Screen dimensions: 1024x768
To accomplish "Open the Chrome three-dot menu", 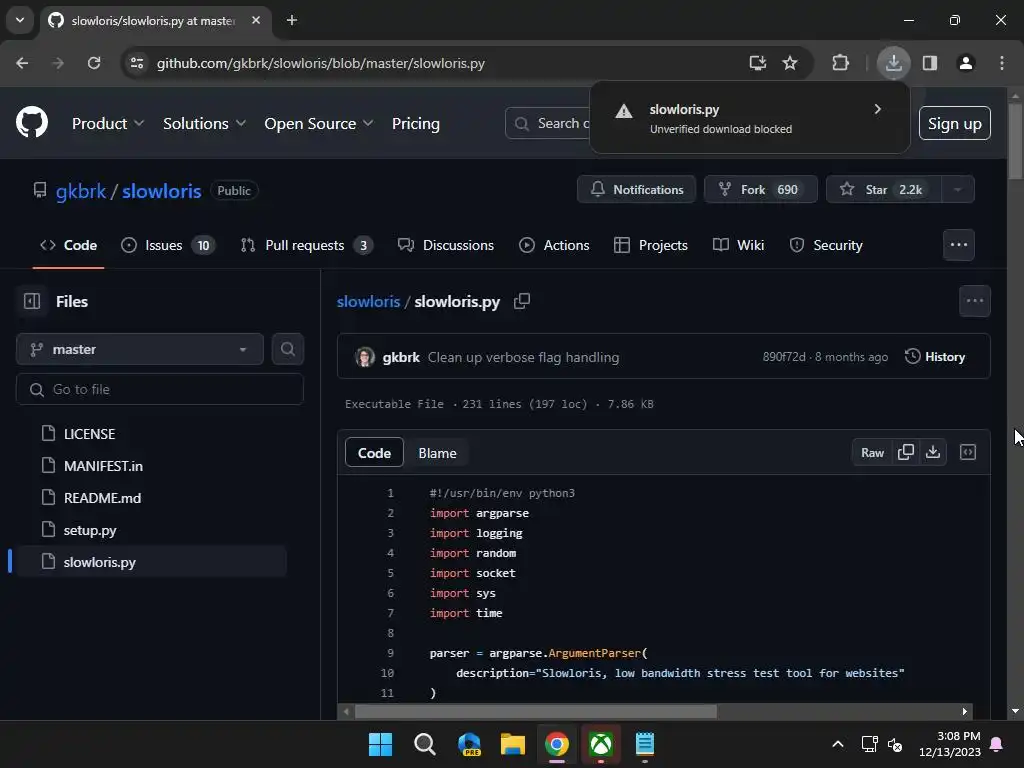I will [1002, 63].
